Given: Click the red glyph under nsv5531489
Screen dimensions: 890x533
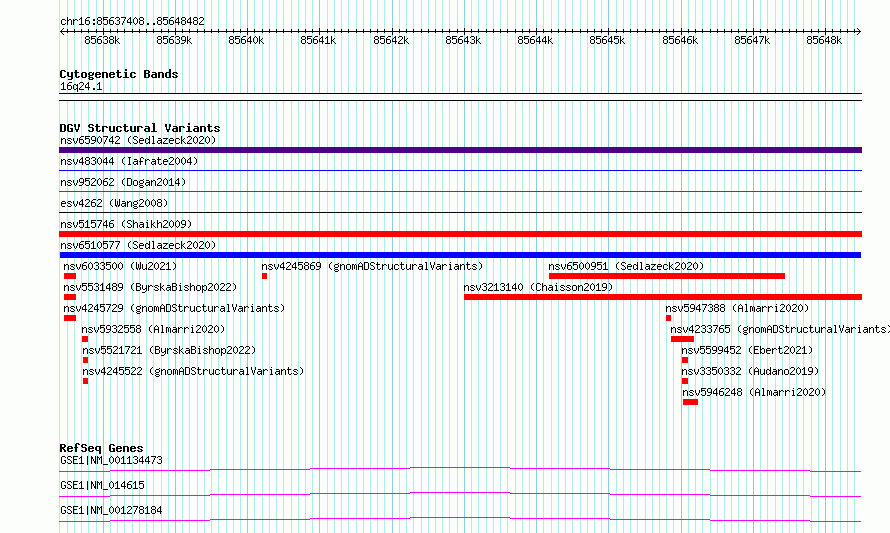Looking at the screenshot, I should coord(70,297).
